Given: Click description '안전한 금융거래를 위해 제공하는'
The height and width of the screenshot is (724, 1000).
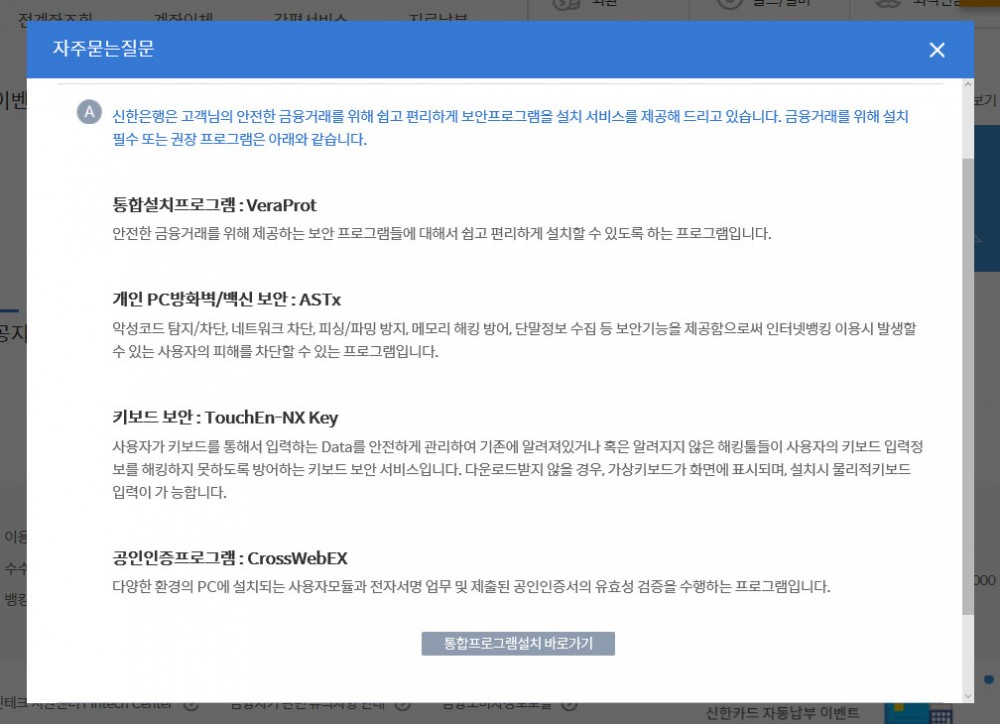Looking at the screenshot, I should [441, 233].
